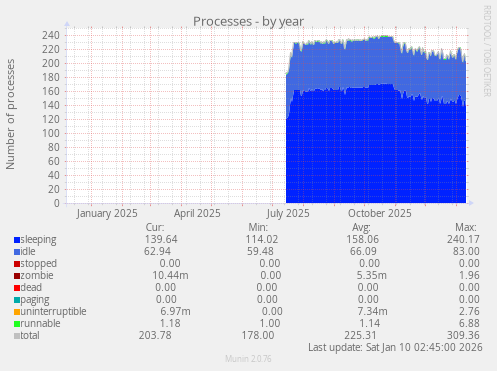Select the 'runnable' legend label

pos(40,323)
